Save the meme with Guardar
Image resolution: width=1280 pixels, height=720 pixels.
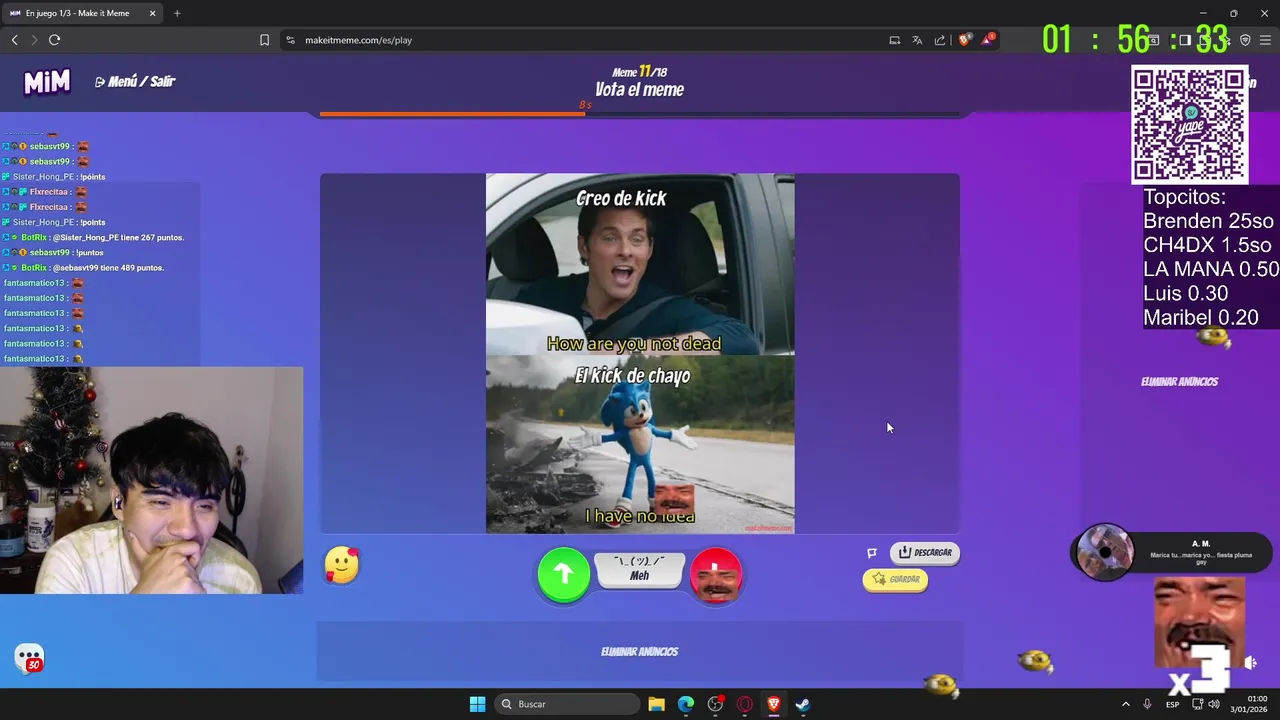click(x=895, y=579)
